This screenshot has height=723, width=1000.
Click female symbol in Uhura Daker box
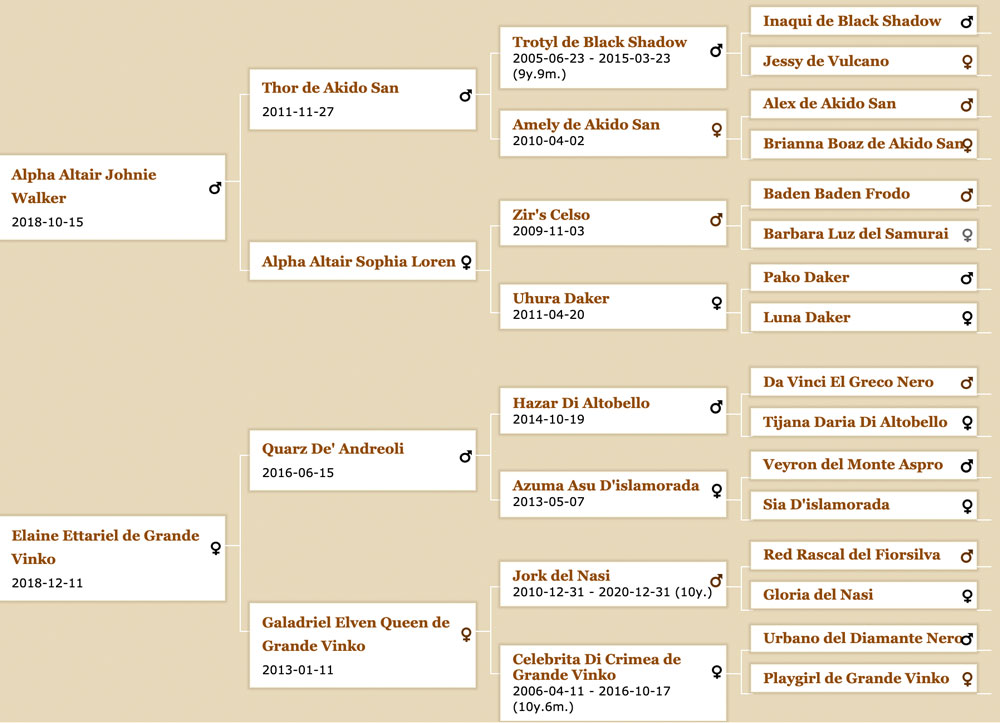pyautogui.click(x=717, y=303)
